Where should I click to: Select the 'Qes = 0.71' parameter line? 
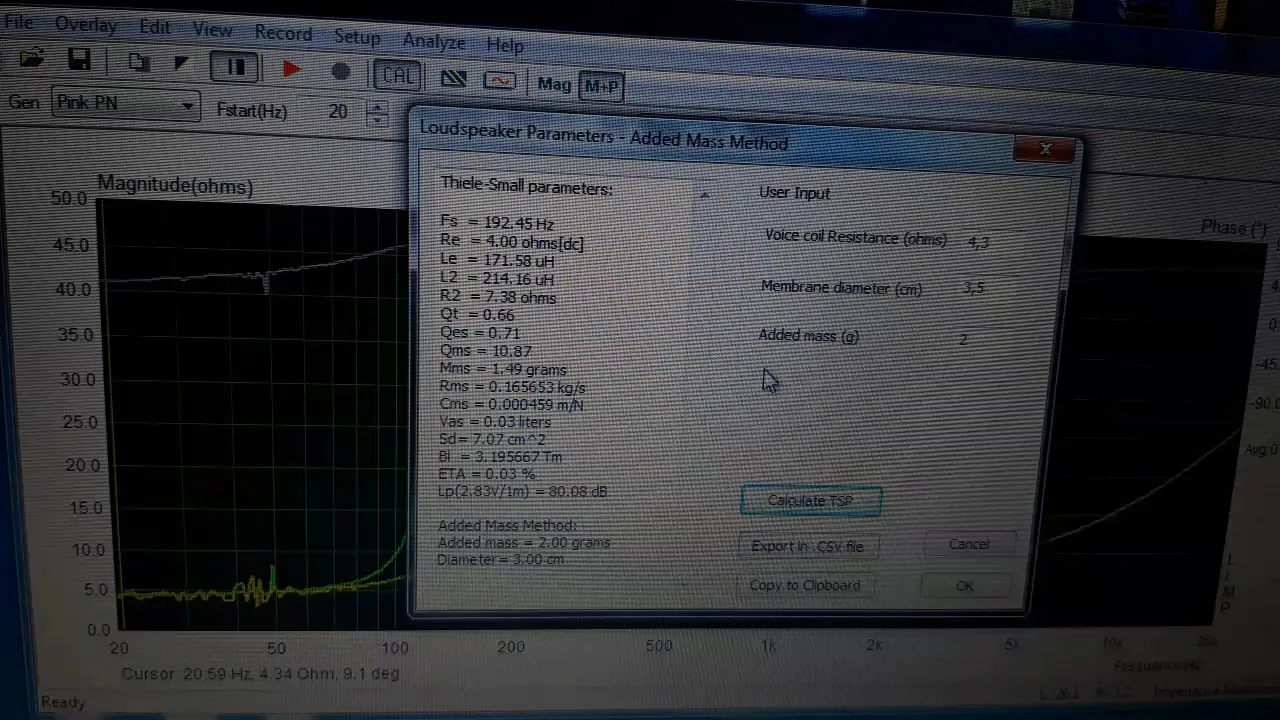pos(480,333)
